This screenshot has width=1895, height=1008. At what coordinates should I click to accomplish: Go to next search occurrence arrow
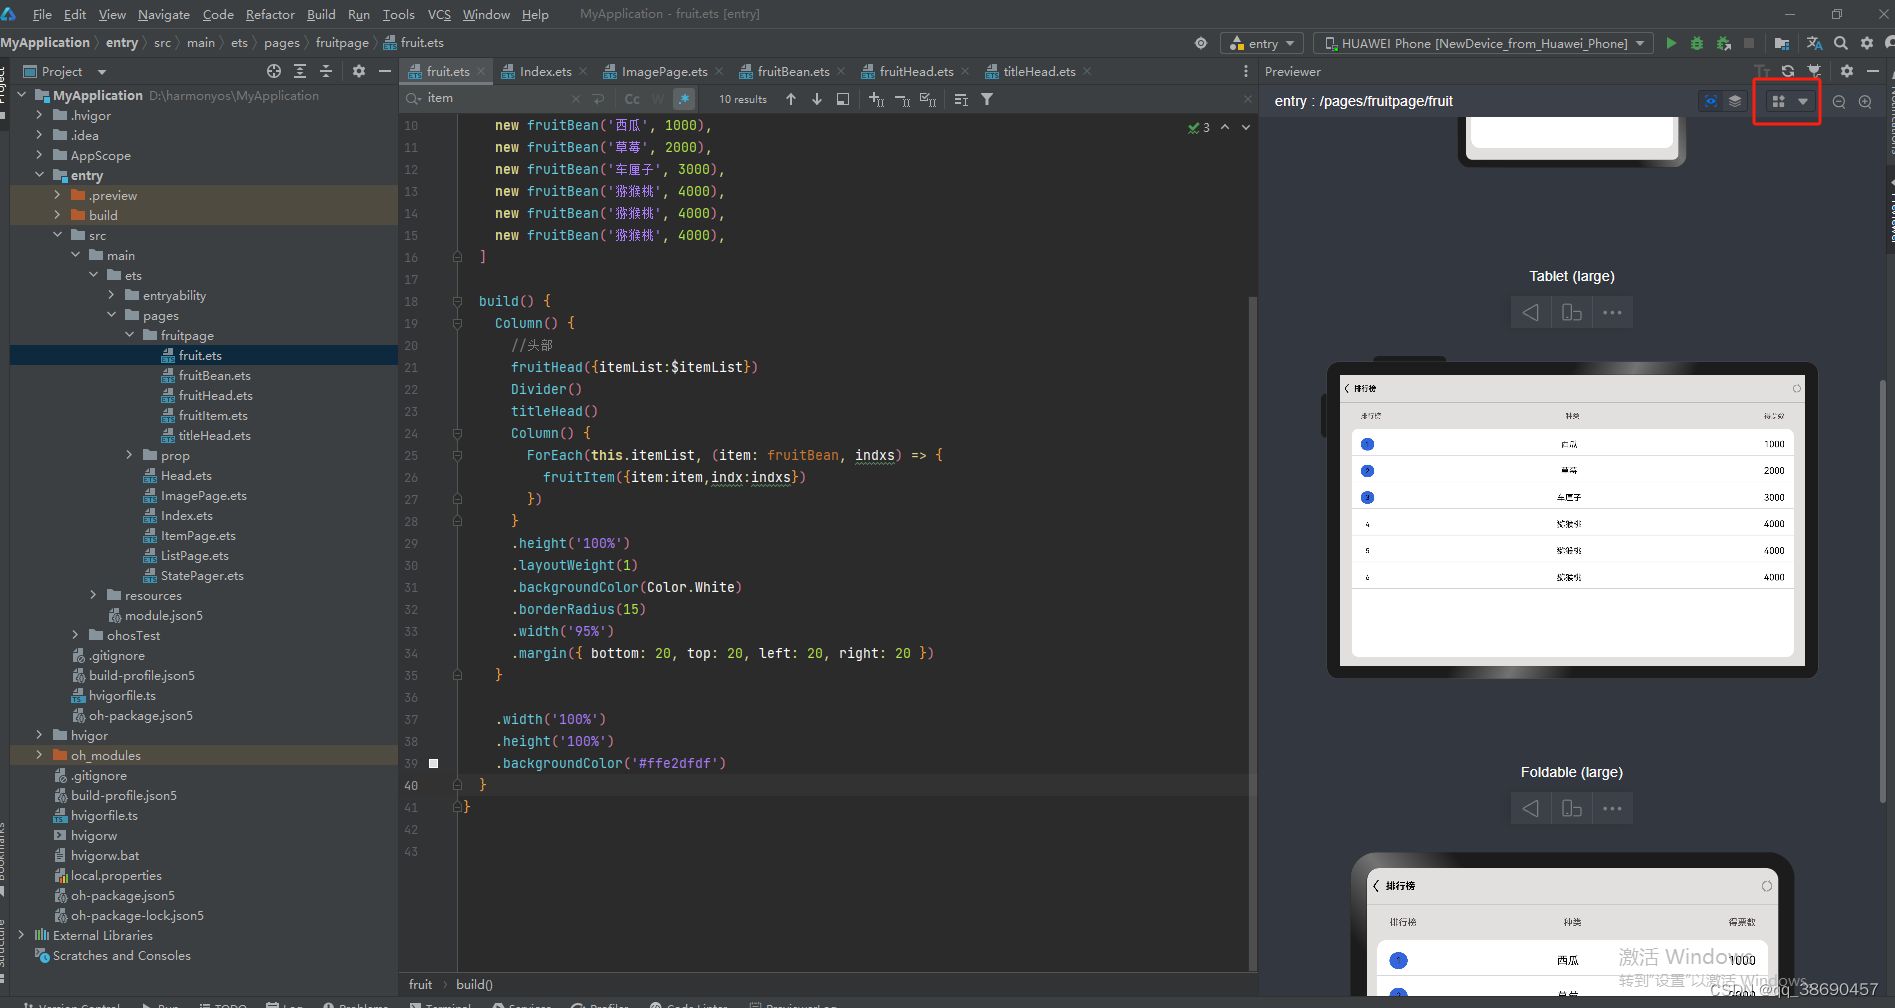817,99
